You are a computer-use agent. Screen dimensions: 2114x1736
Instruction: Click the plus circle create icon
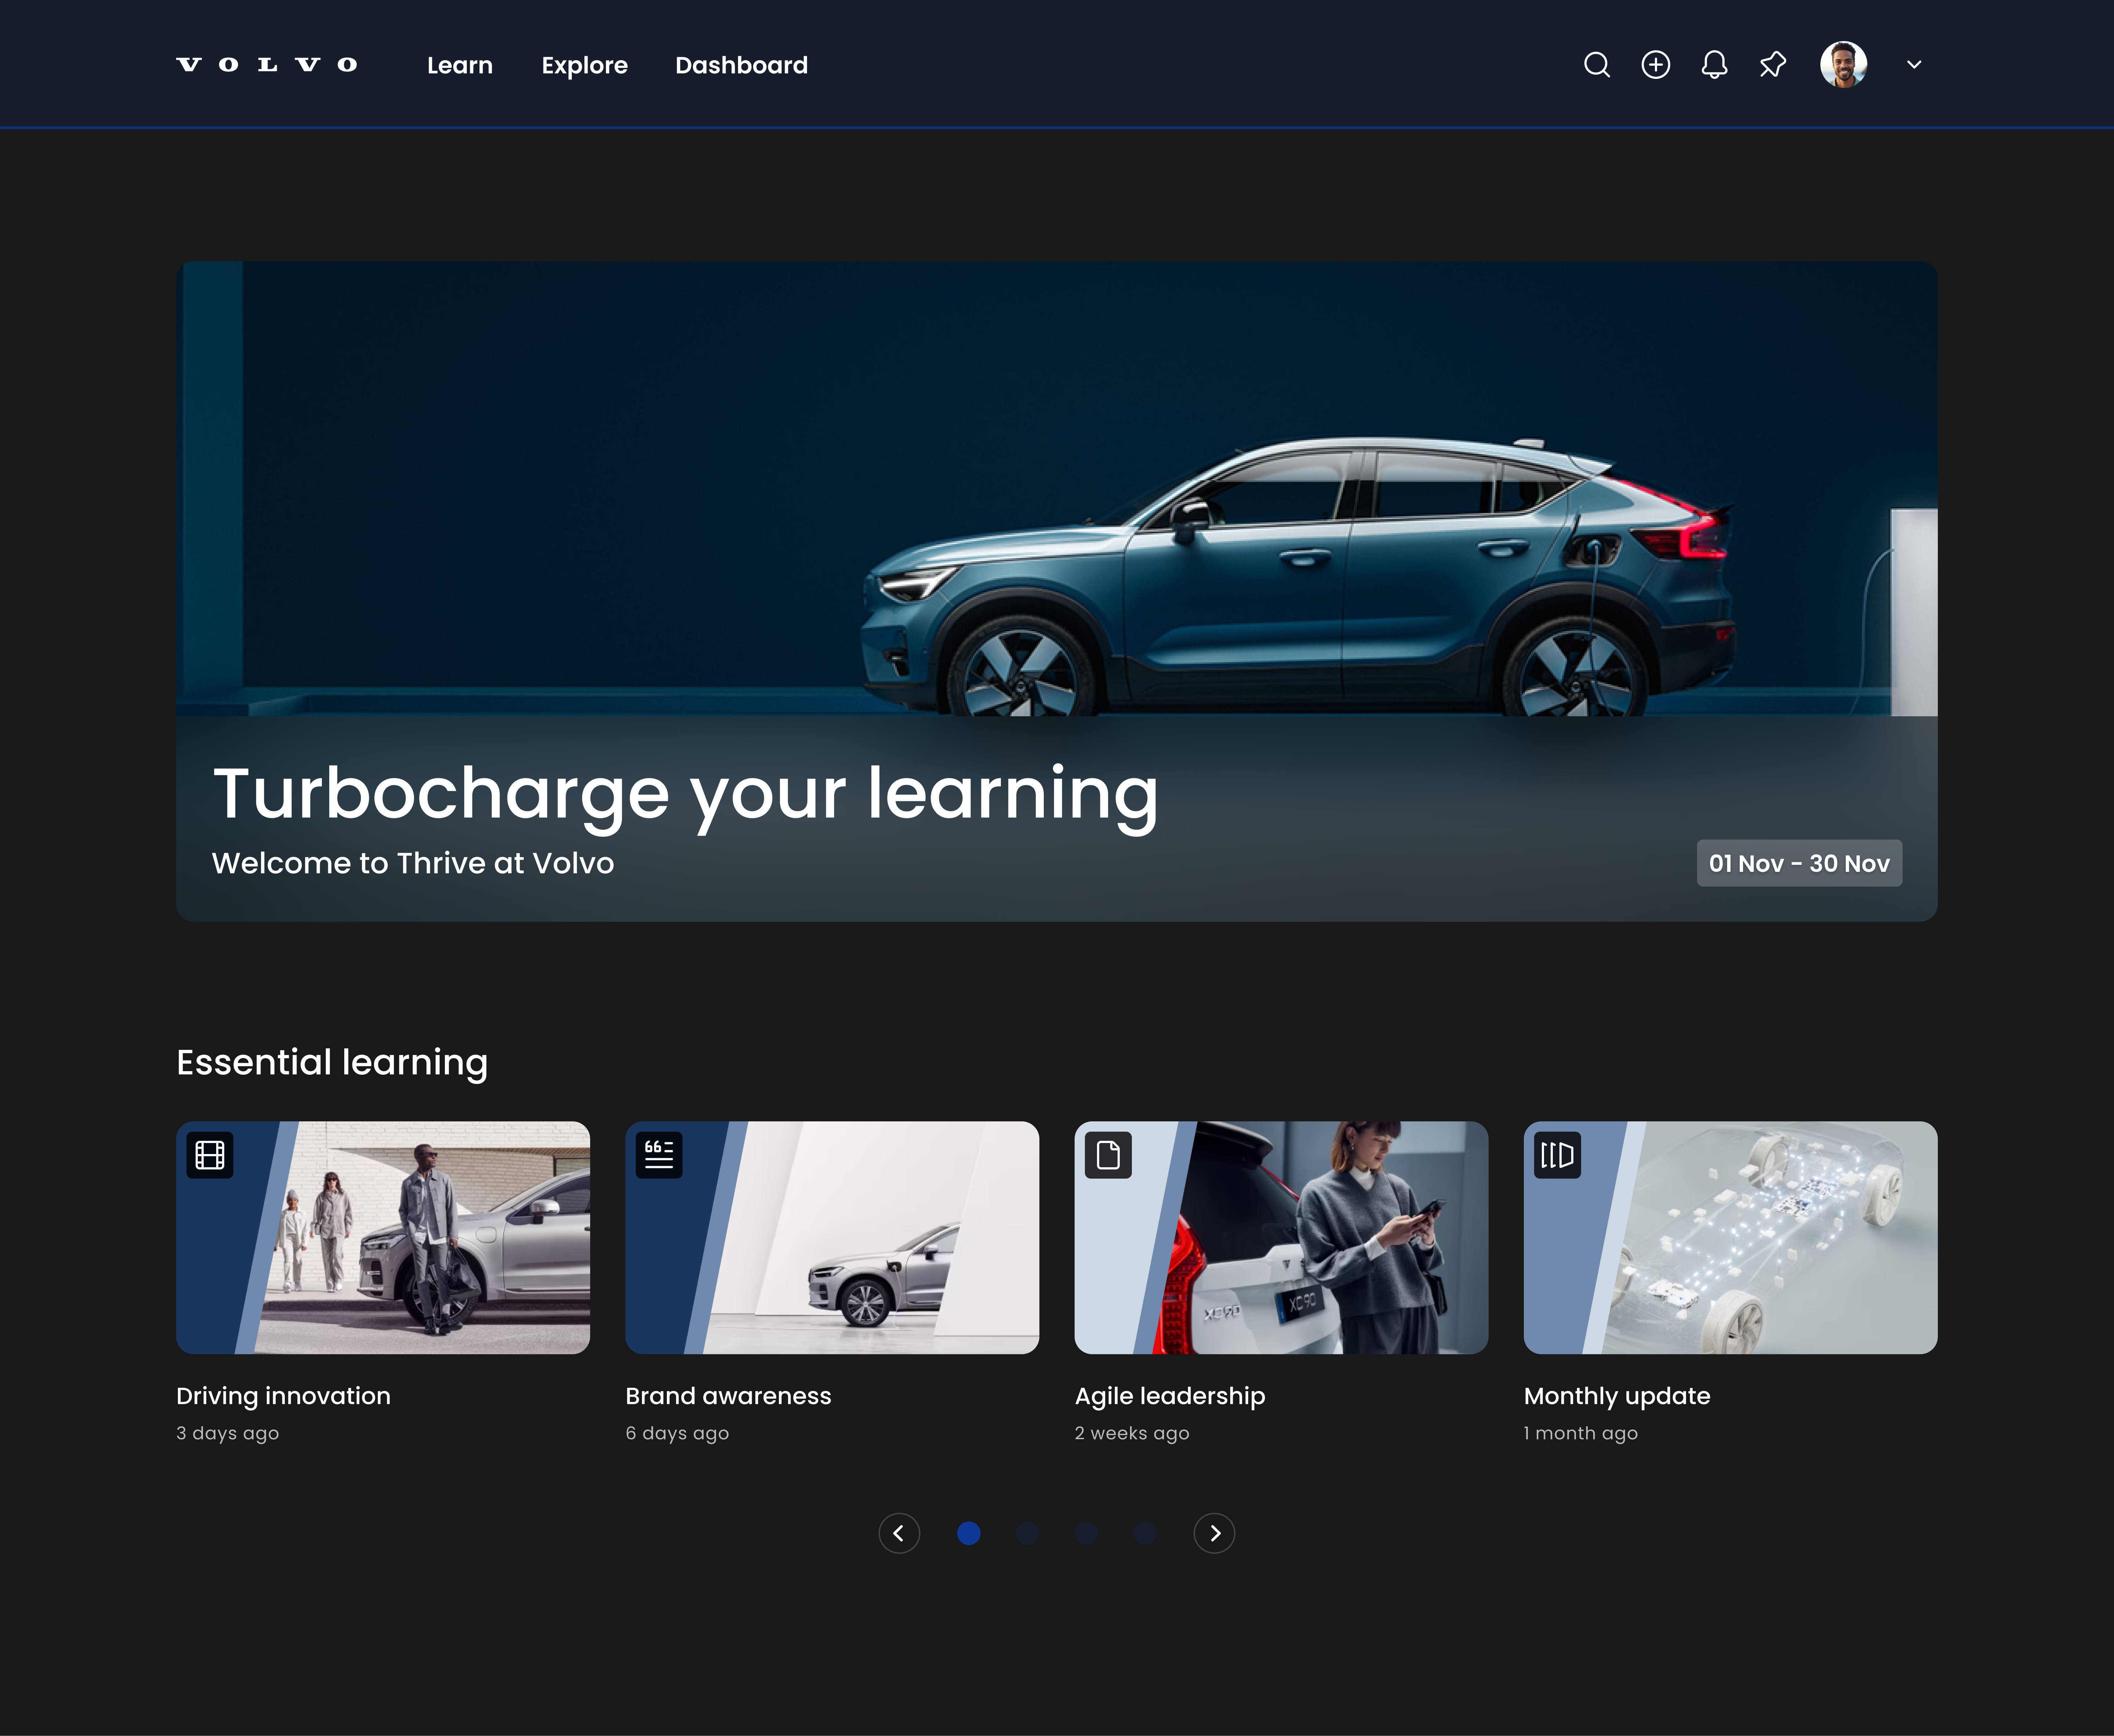[x=1656, y=65]
